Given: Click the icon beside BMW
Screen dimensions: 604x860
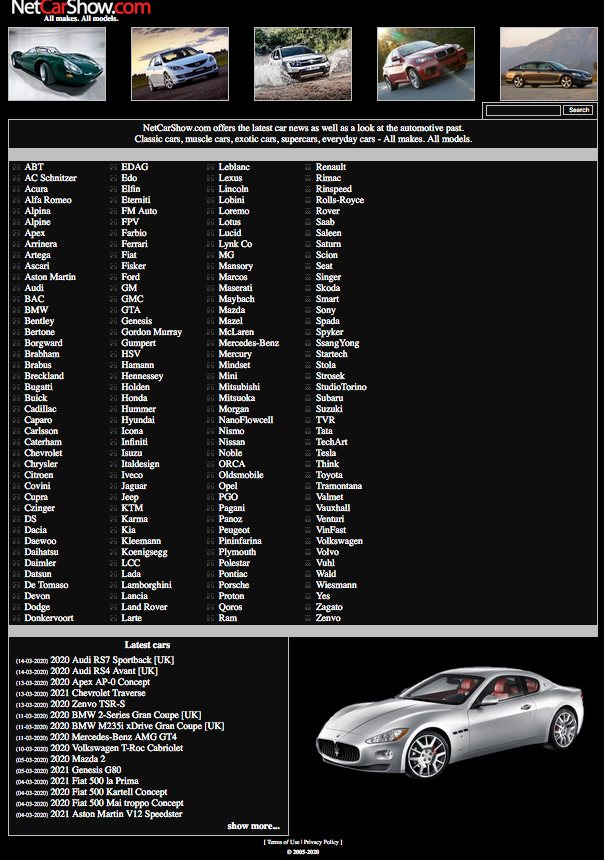Looking at the screenshot, I should (16, 310).
